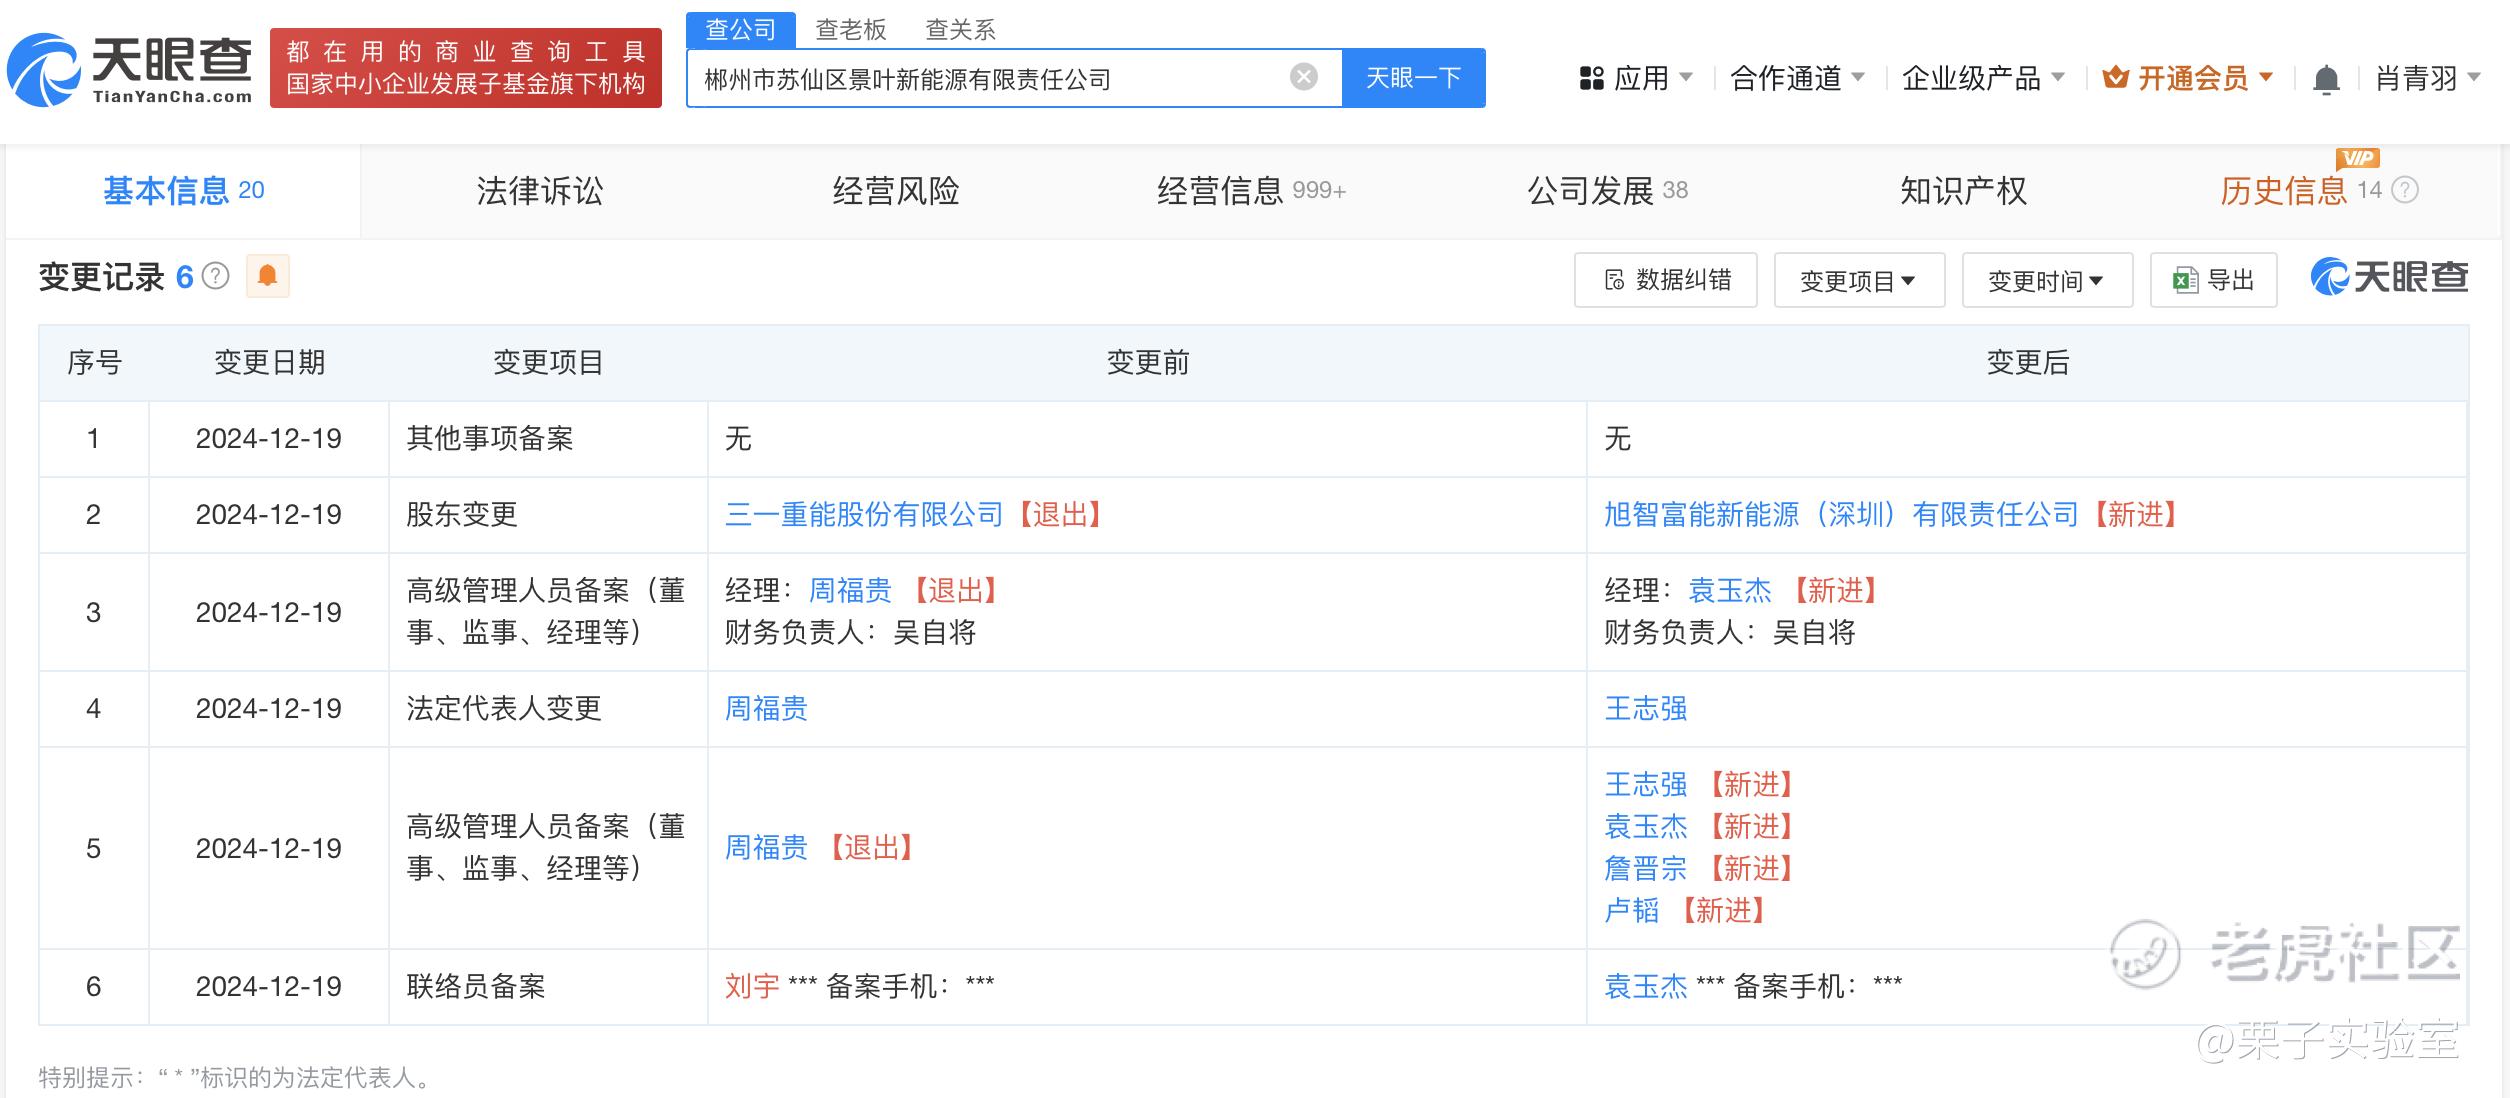Click the 应用 grid icon
2510x1098 pixels.
[x=1591, y=78]
